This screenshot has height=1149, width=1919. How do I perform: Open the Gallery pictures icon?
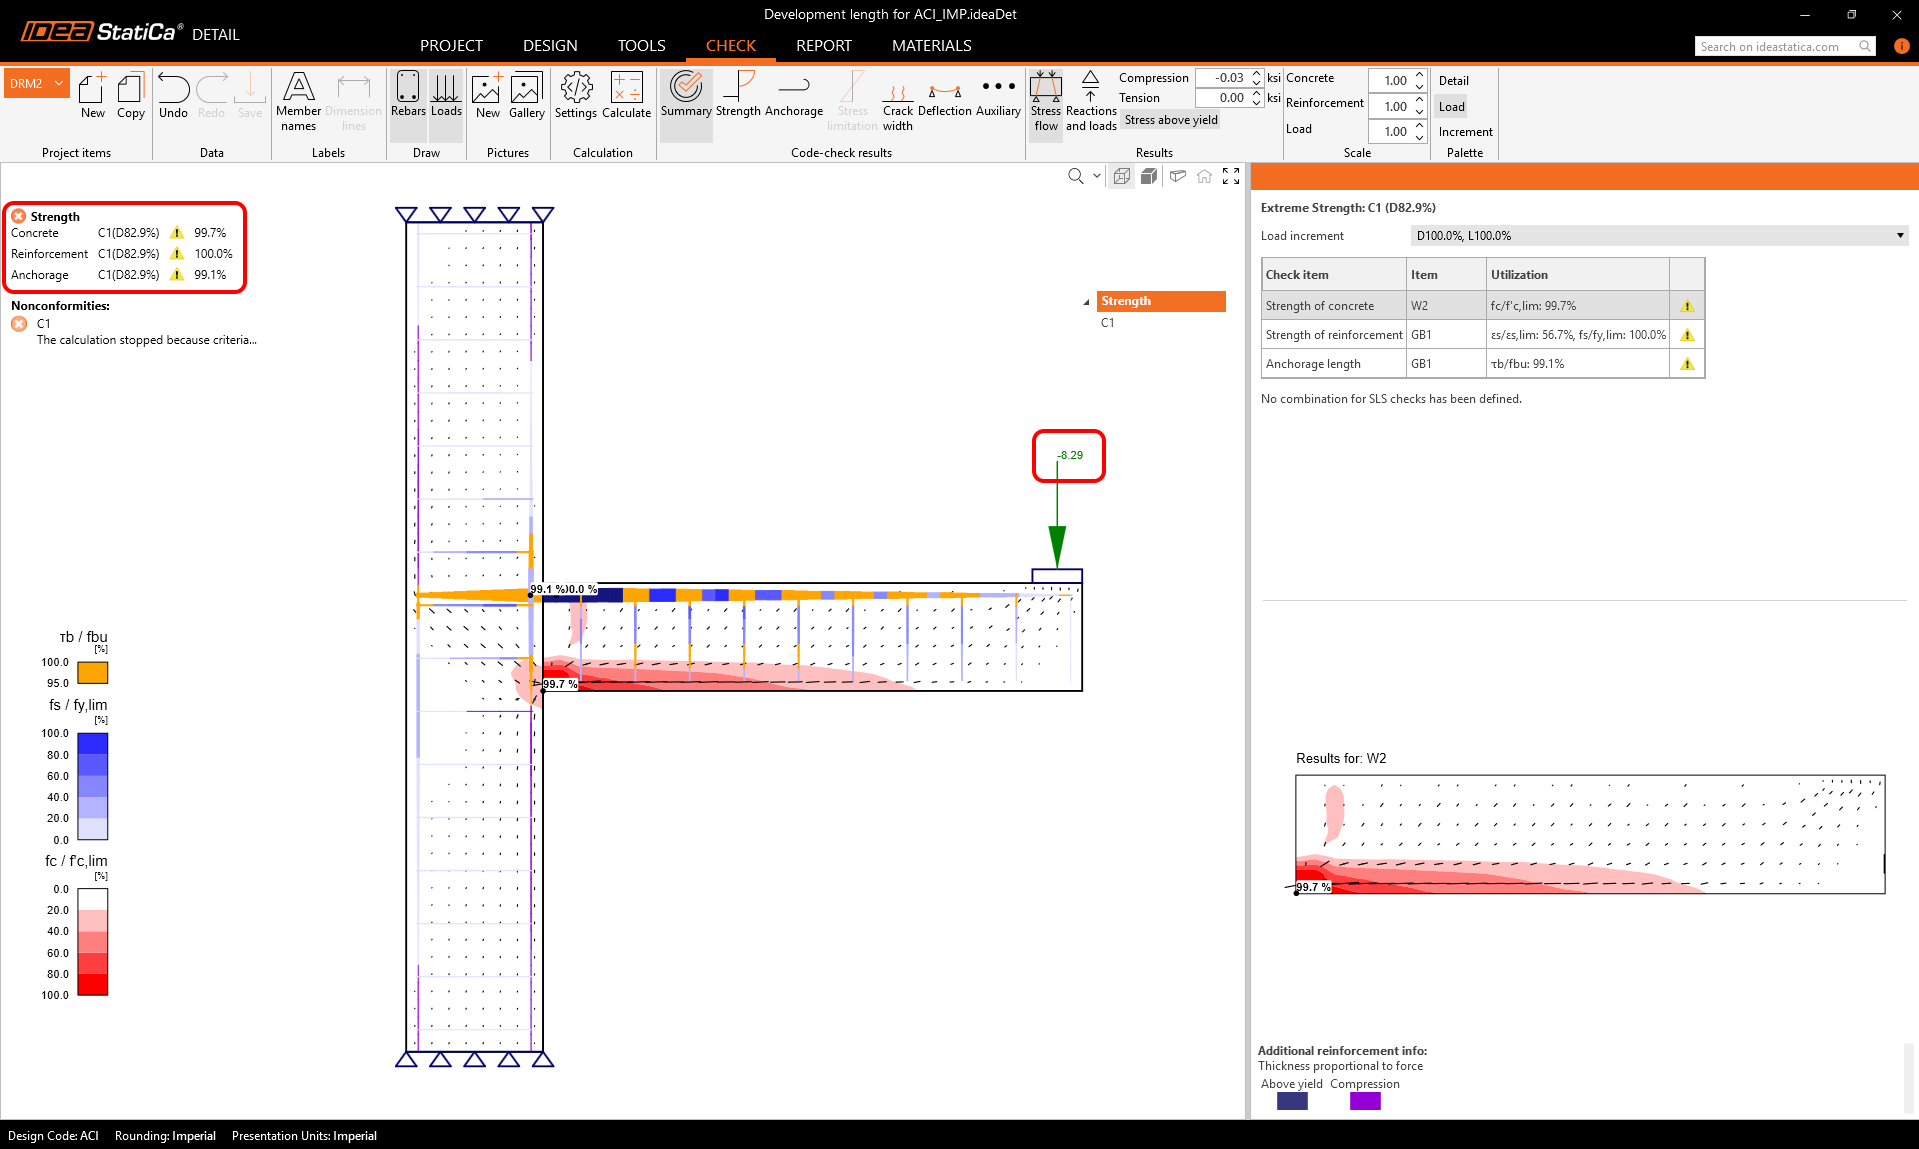coord(526,96)
